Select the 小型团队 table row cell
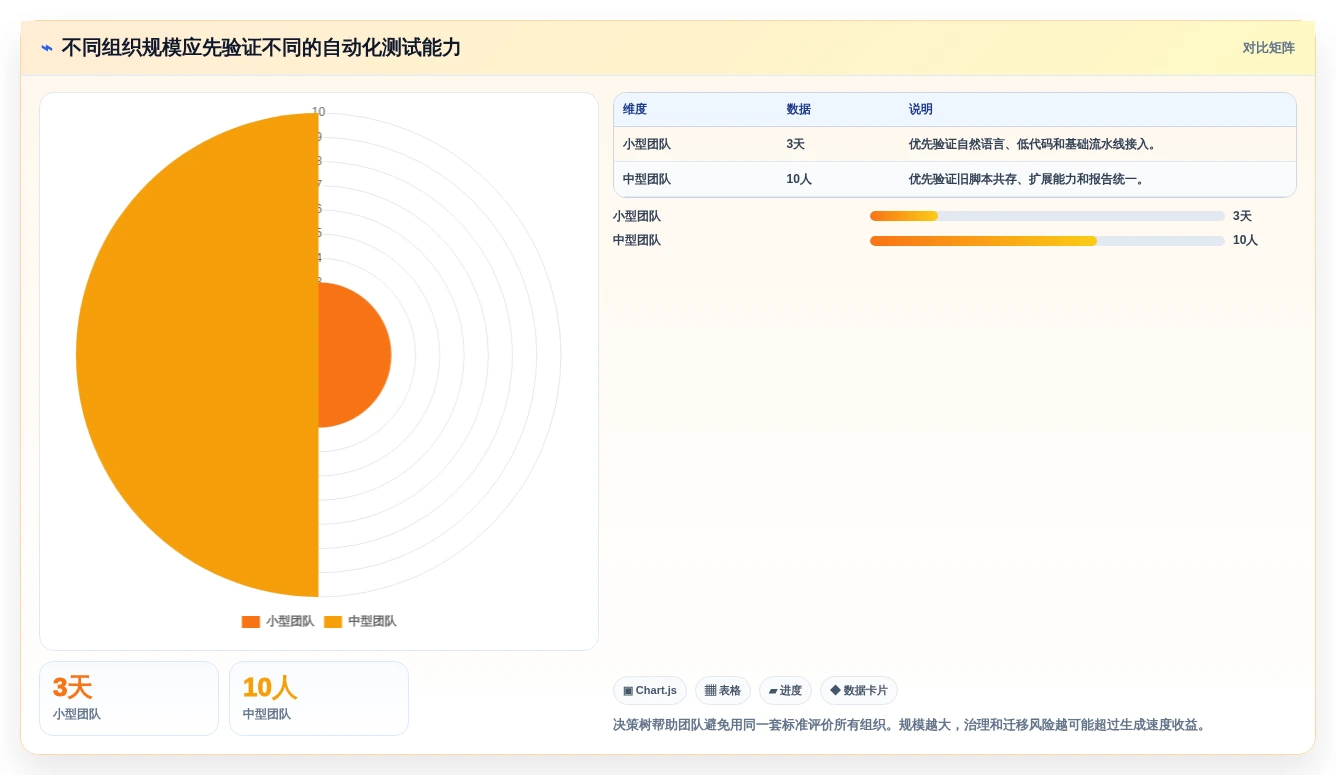 click(647, 144)
